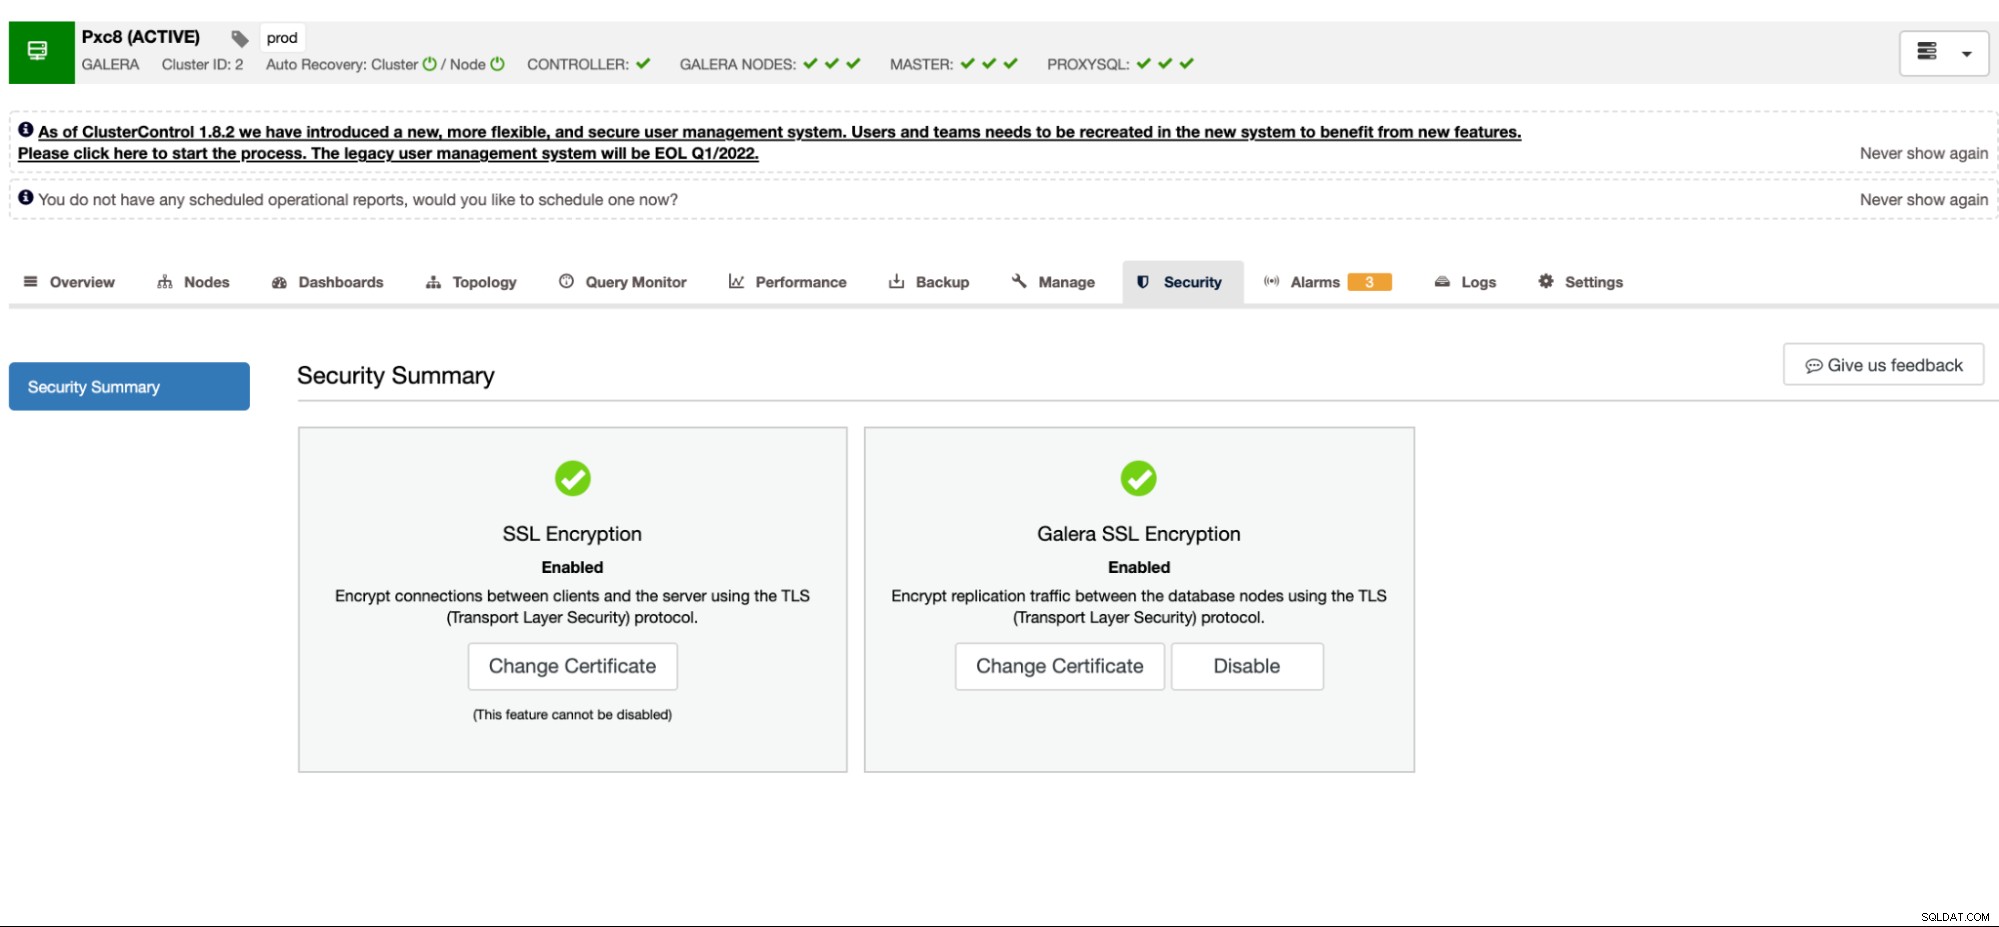
Task: Change Certificate for SSL Encryption
Action: point(572,666)
